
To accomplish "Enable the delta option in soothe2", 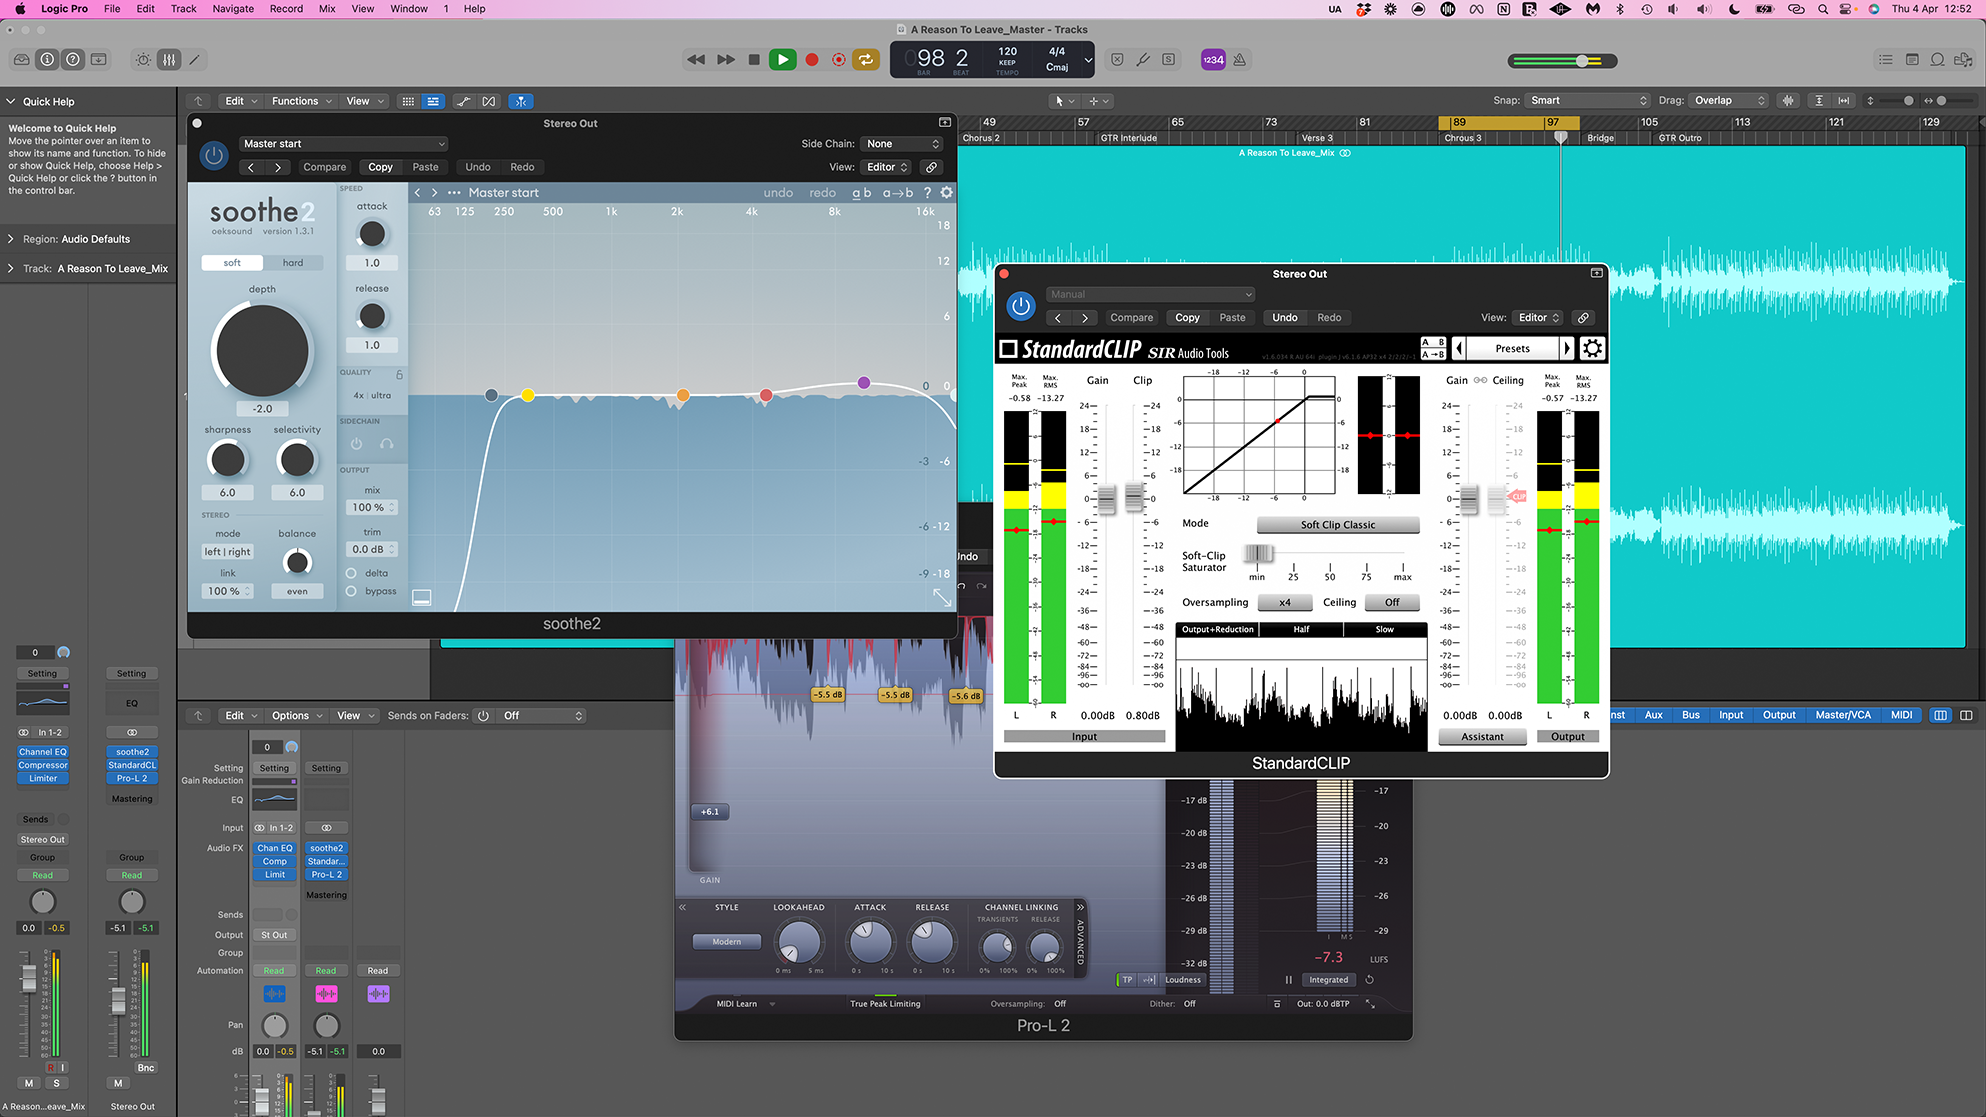I will (x=351, y=573).
